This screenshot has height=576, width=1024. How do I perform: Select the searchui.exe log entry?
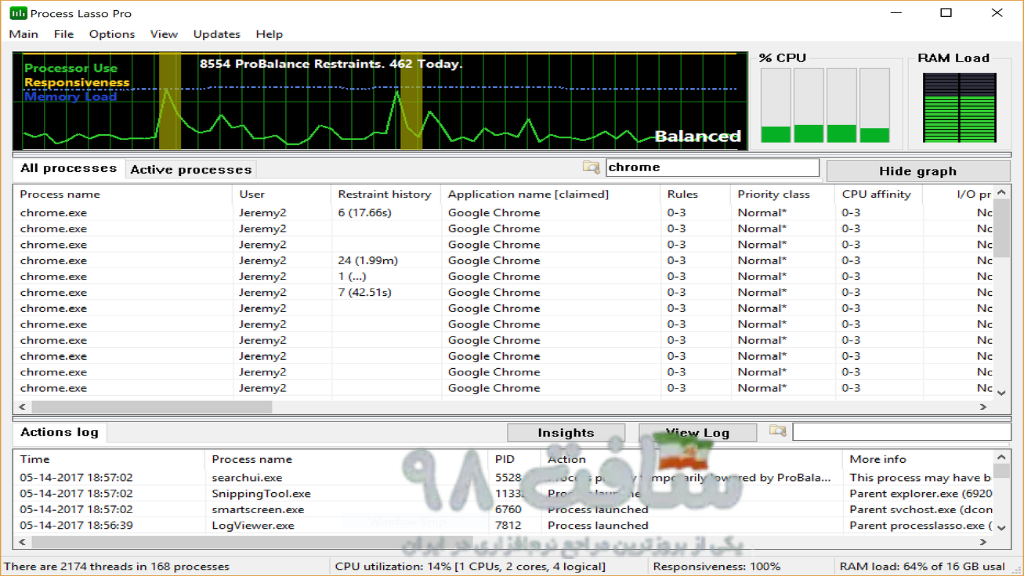[503, 478]
